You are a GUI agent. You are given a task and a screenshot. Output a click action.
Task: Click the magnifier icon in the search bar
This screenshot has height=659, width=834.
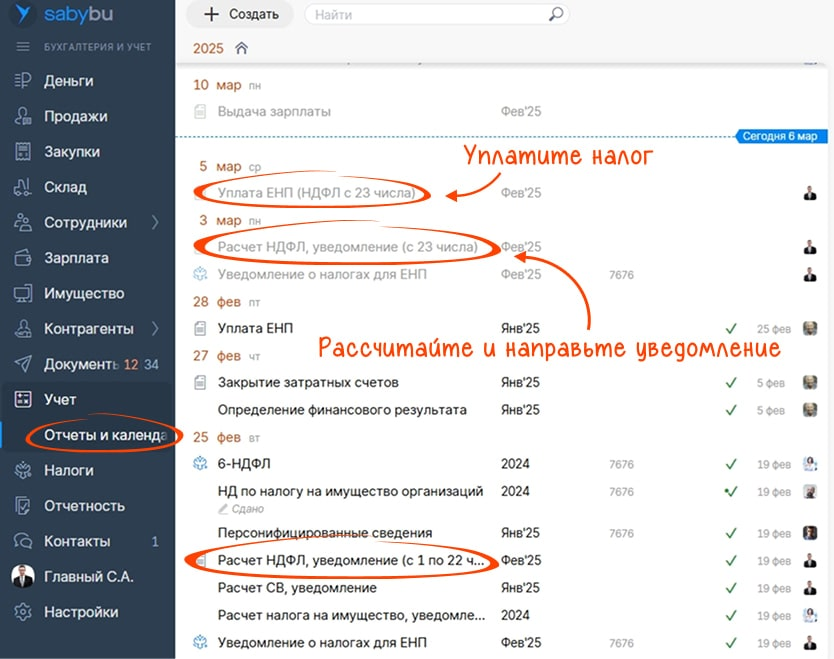point(556,15)
